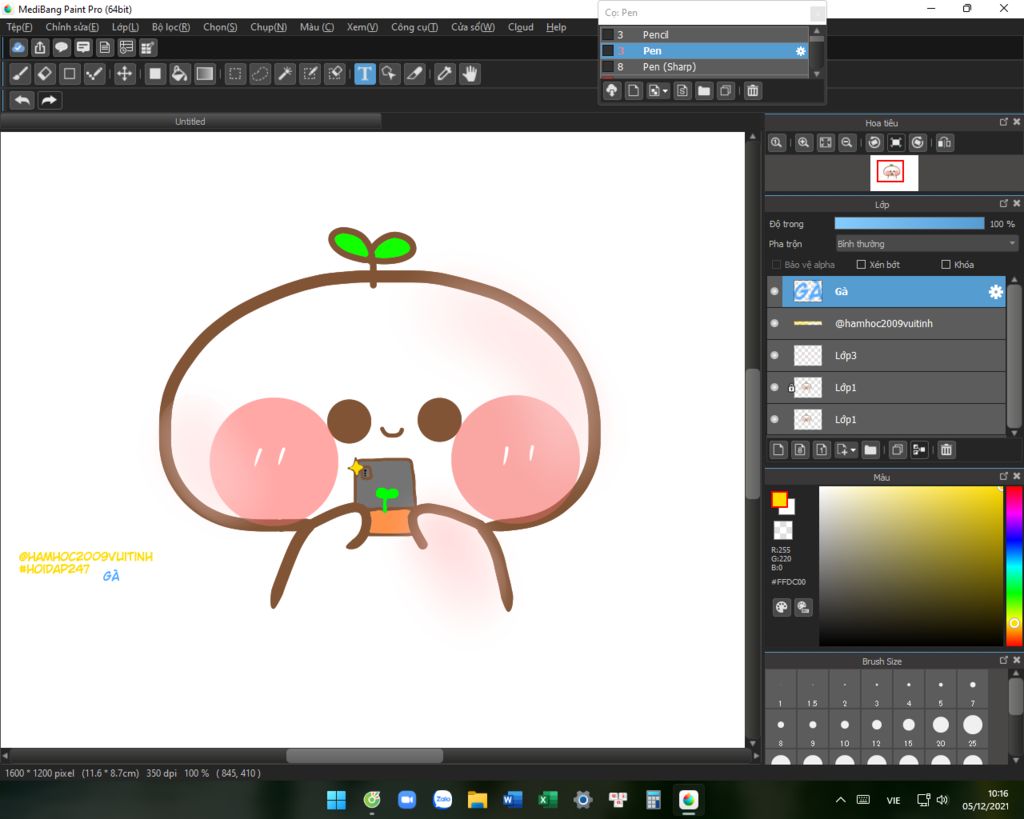
Task: Open the Cửa sổ(W) menu
Action: (473, 27)
